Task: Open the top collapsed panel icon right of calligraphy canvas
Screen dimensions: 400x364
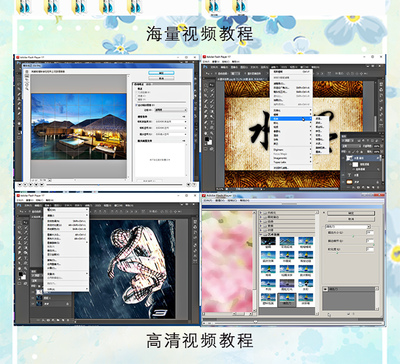Action: click(381, 84)
